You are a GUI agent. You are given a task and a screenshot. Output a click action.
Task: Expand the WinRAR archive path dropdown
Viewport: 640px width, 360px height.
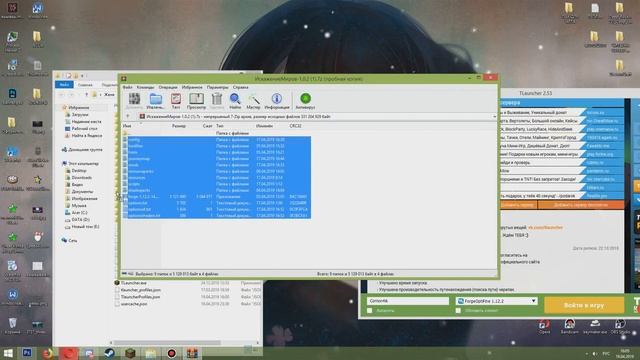tap(494, 117)
